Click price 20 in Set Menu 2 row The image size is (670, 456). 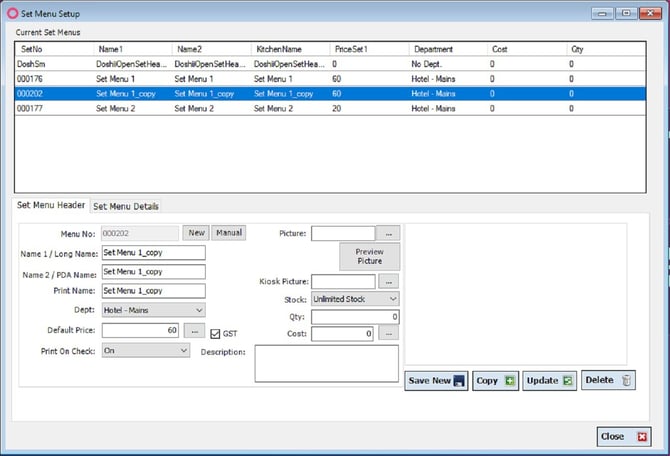tap(336, 109)
